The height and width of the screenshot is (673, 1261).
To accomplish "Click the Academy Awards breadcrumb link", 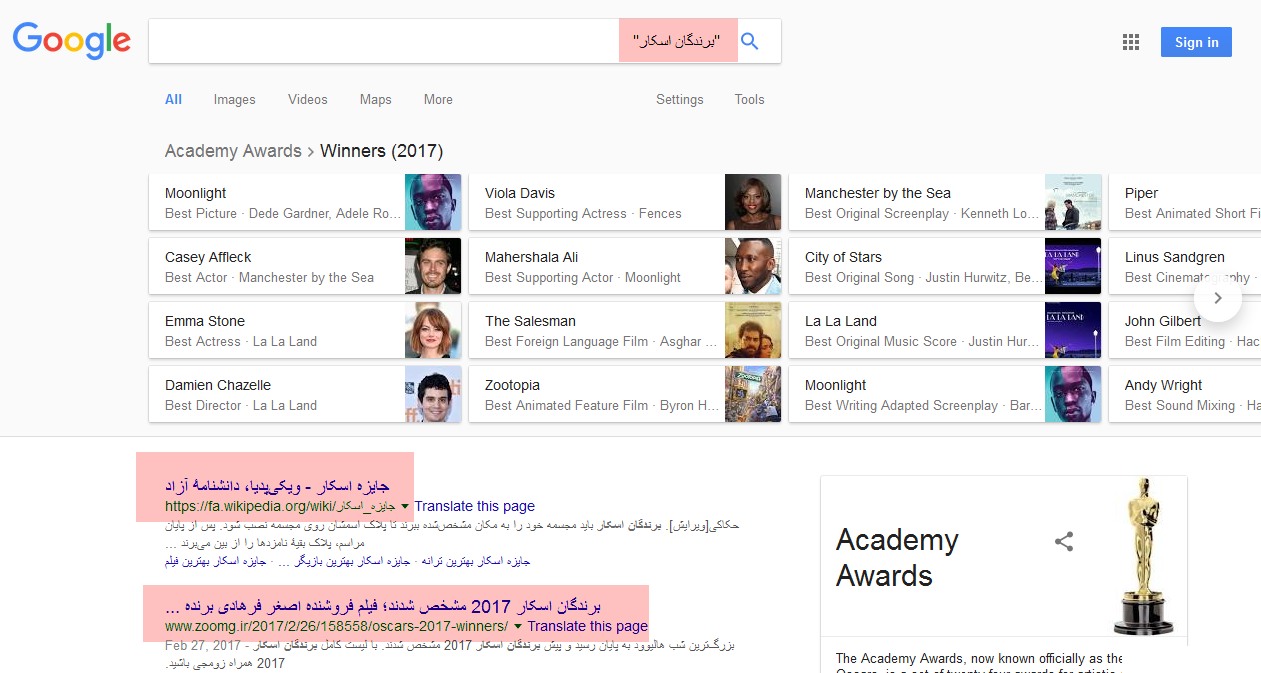I will [x=233, y=151].
